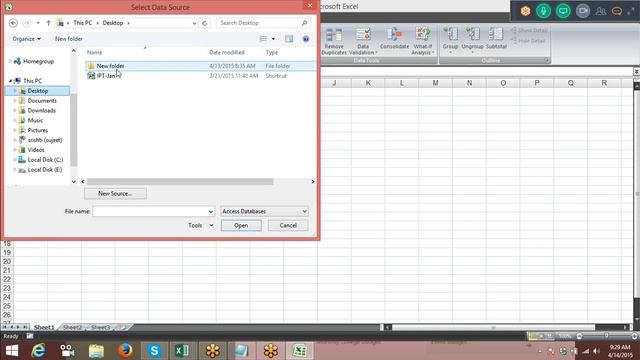
Task: Select Videos in the navigation tree
Action: coord(36,150)
